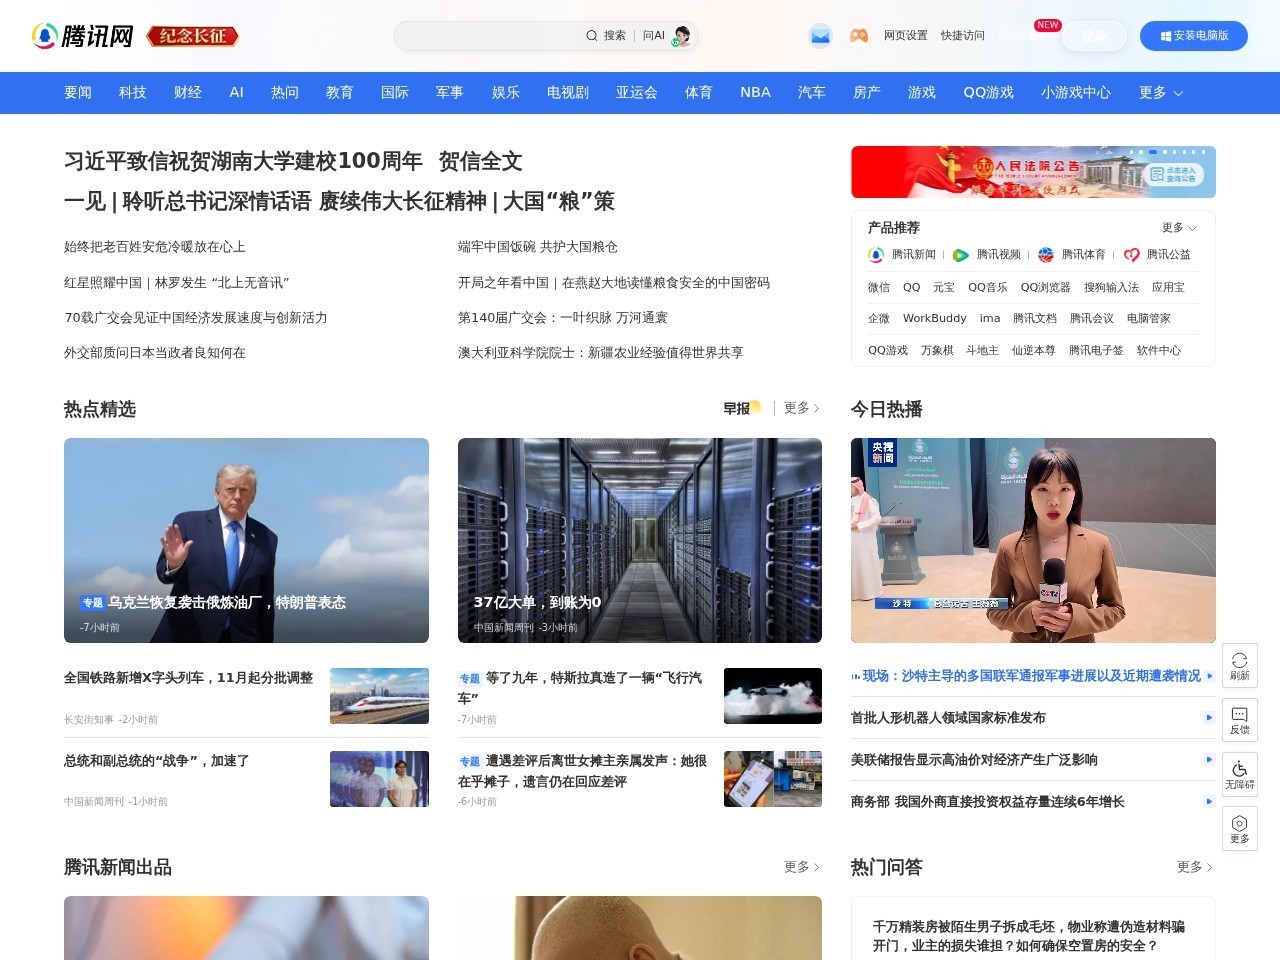Click the 腾讯体育 product icon
The width and height of the screenshot is (1280, 960).
coord(1046,255)
